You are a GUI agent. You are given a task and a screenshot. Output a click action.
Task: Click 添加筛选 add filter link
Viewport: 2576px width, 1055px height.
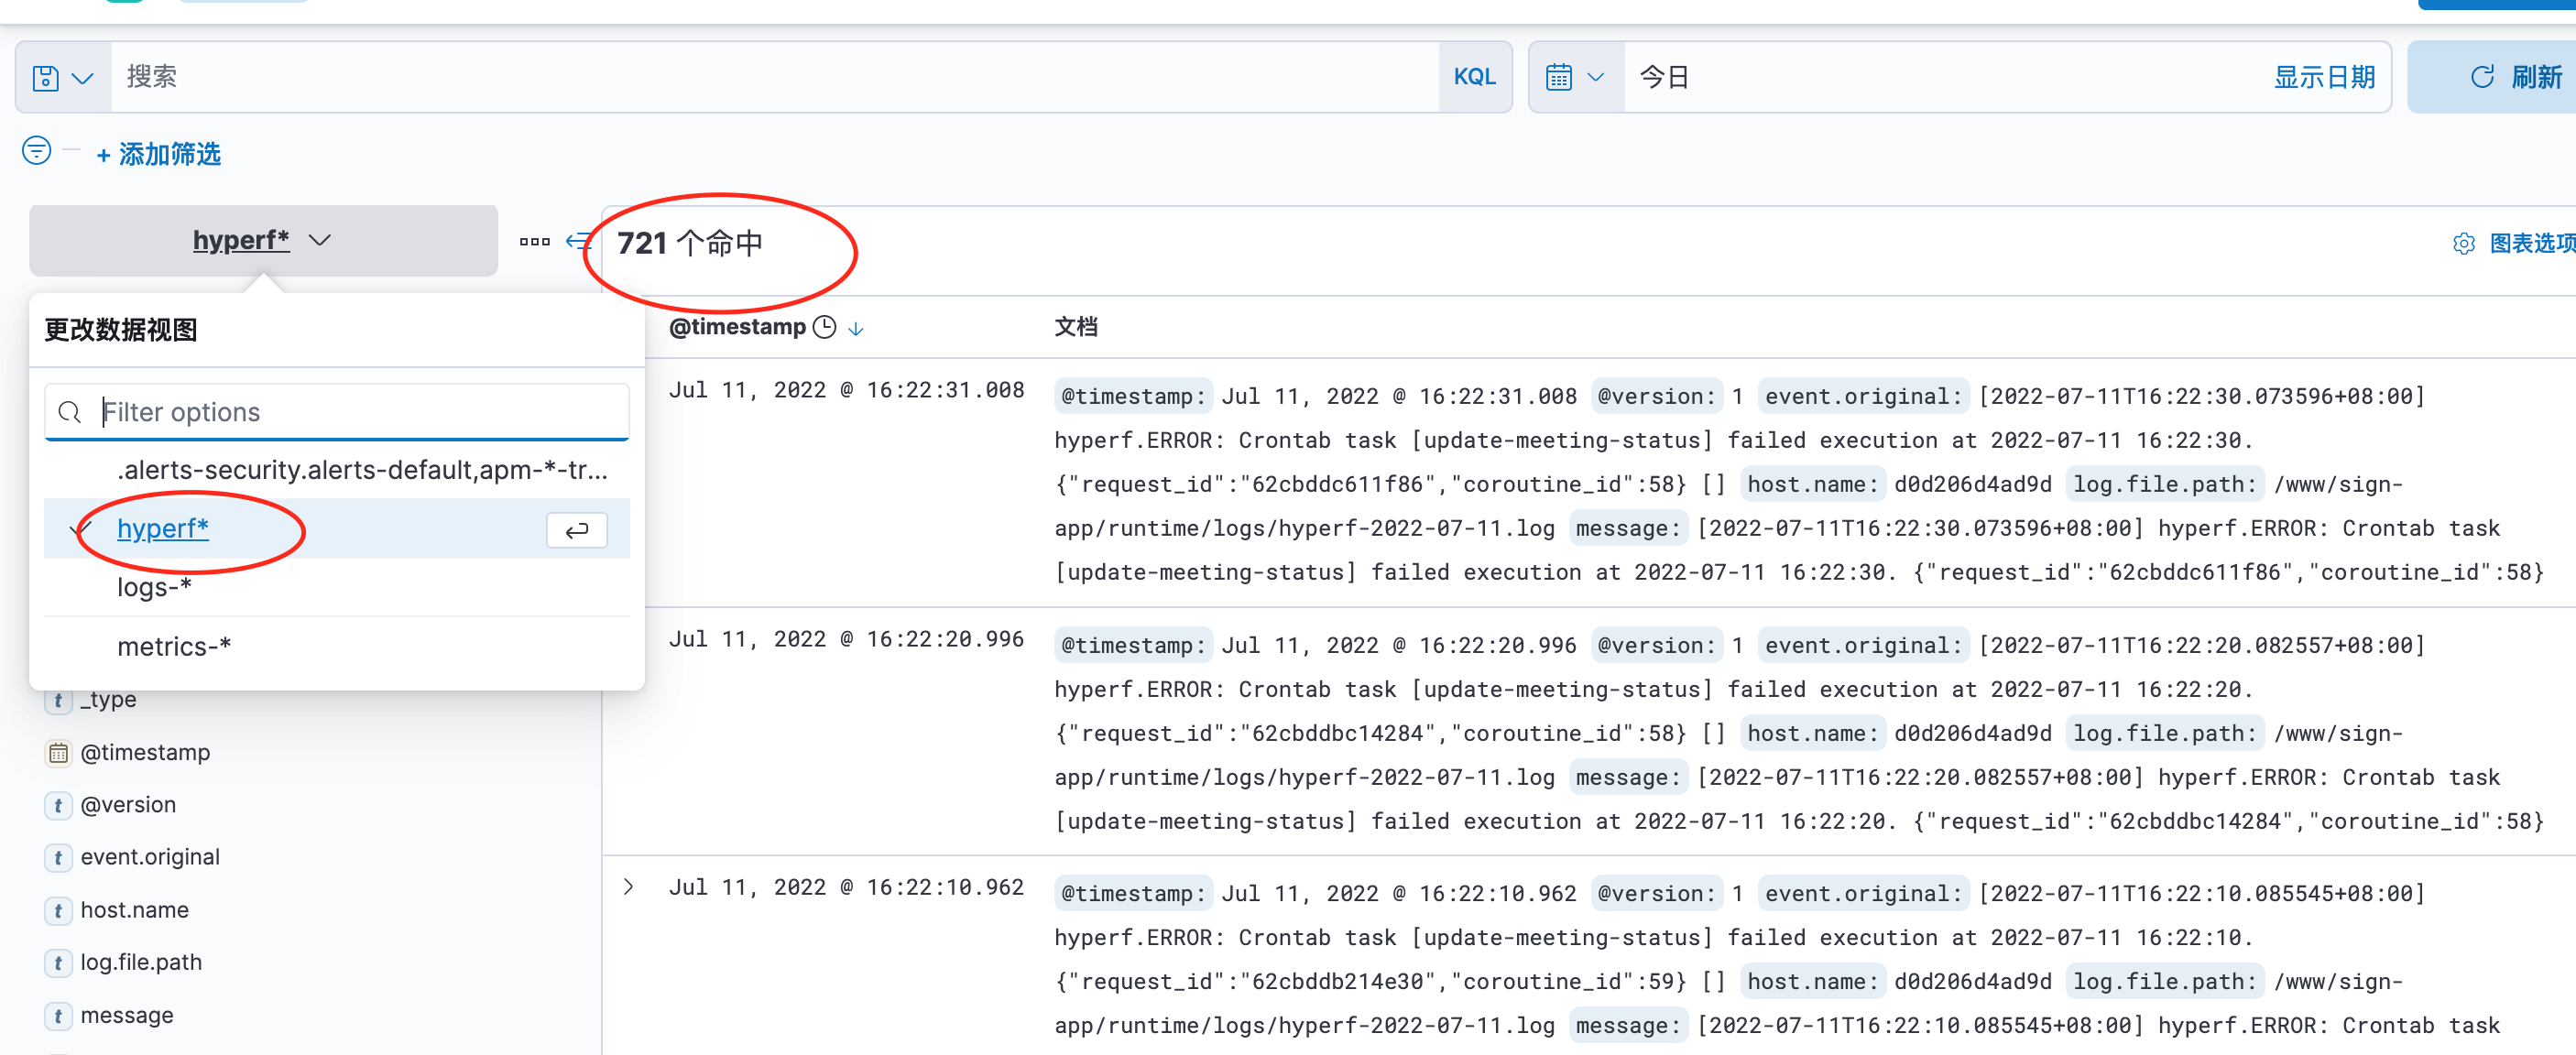[159, 154]
